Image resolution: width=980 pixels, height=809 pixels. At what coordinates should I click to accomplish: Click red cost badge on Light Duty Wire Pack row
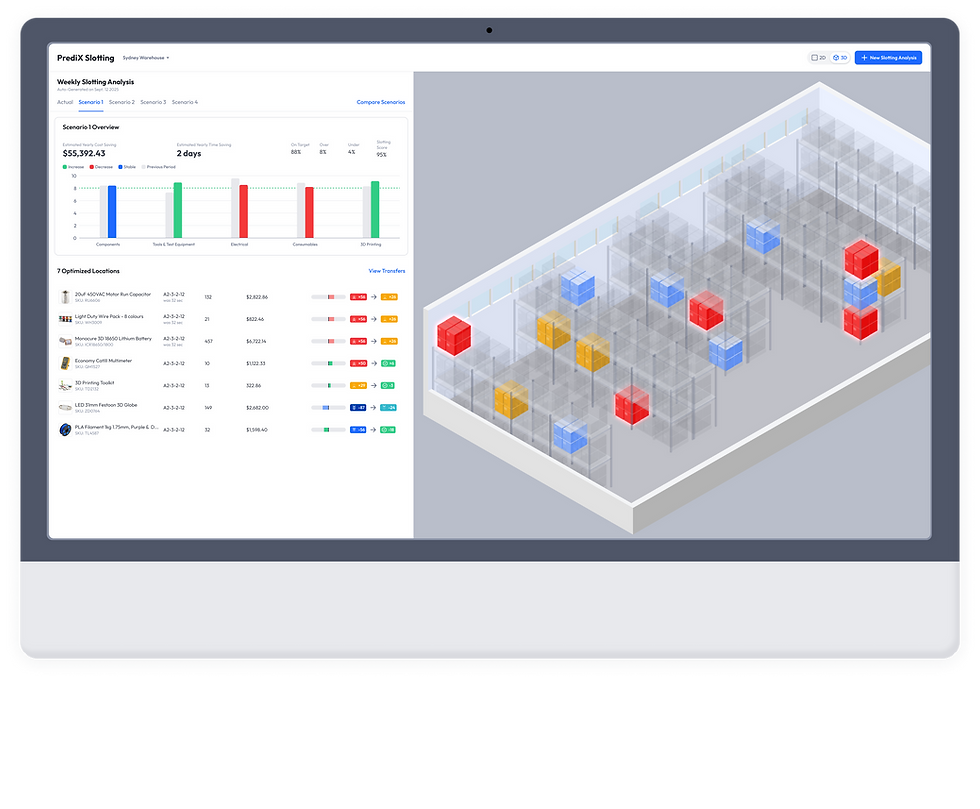pos(358,318)
